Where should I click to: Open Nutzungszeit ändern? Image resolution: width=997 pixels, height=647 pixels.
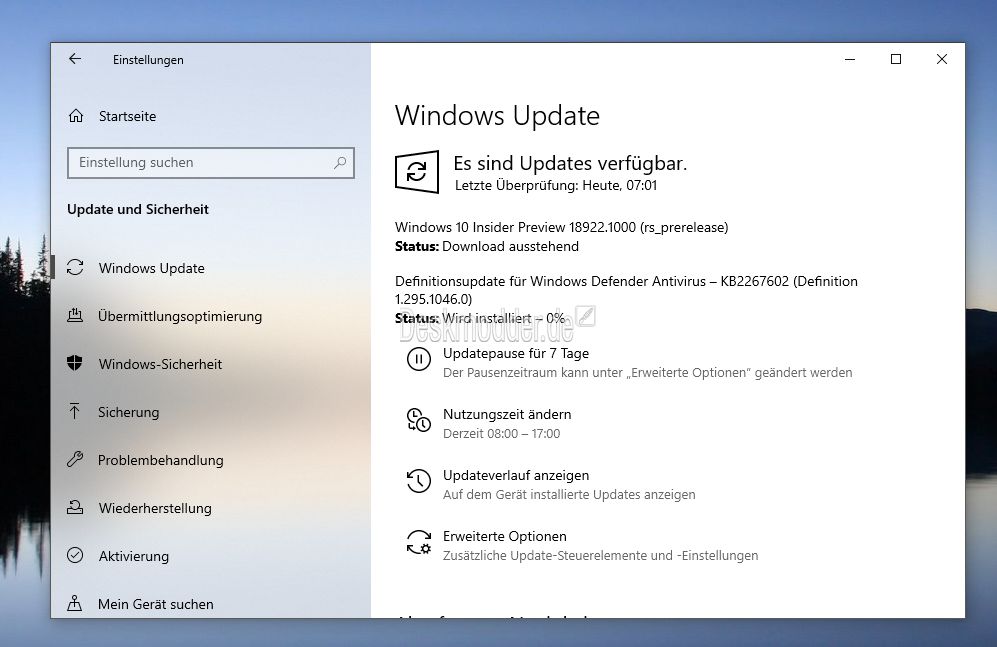pyautogui.click(x=507, y=414)
